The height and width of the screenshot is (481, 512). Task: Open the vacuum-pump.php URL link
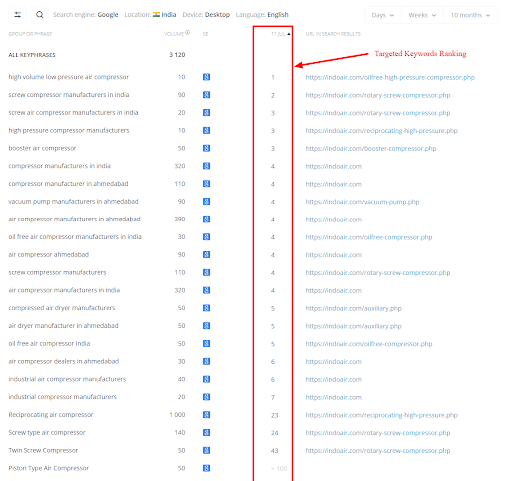coord(362,202)
